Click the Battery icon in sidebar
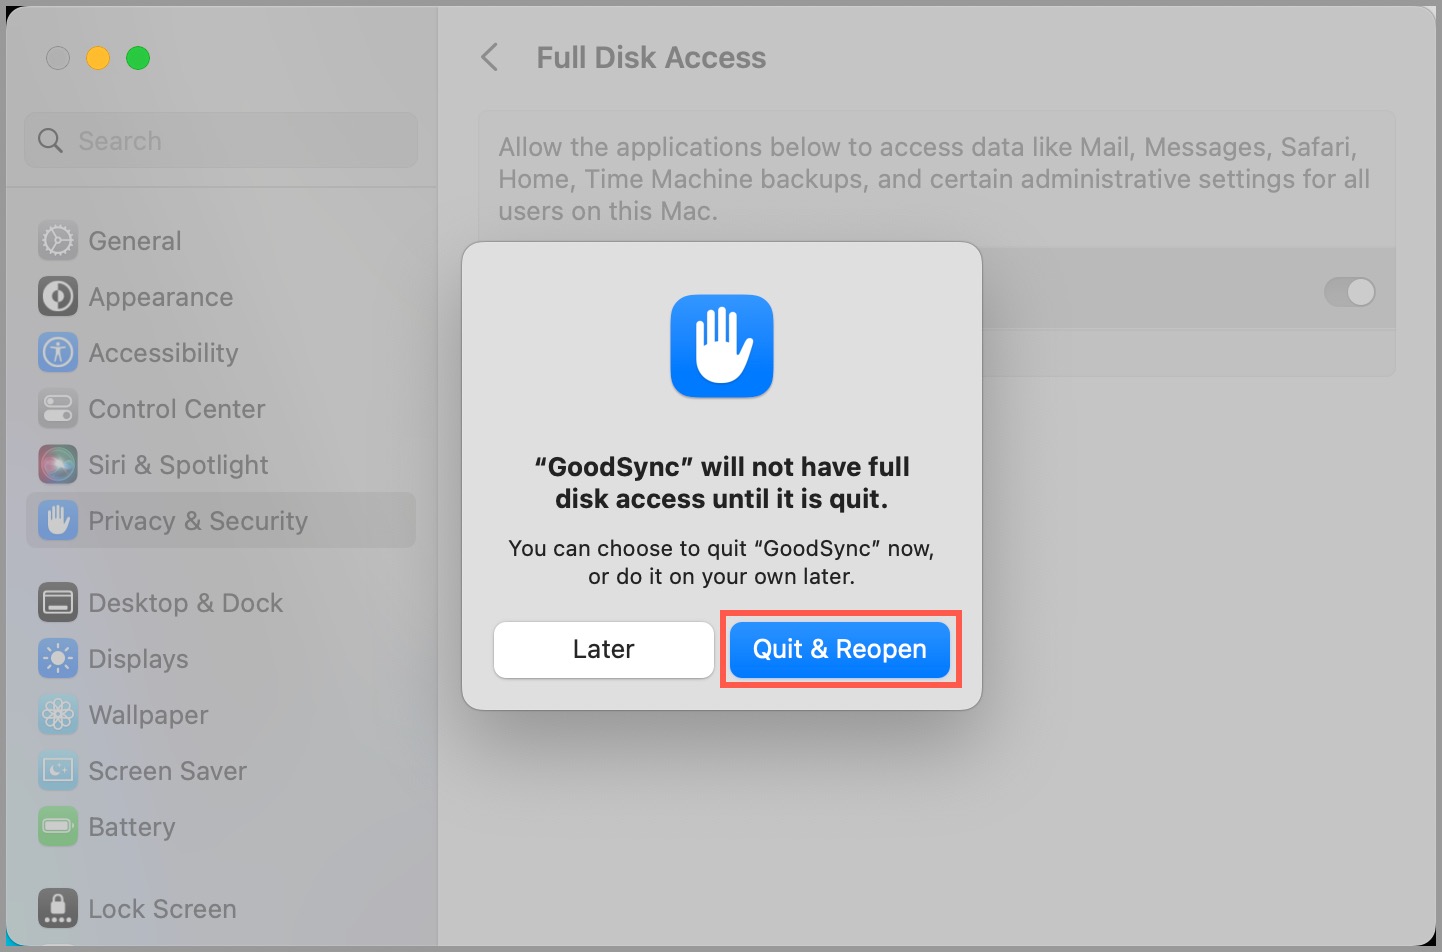Screen dimensions: 1442x952 58,827
